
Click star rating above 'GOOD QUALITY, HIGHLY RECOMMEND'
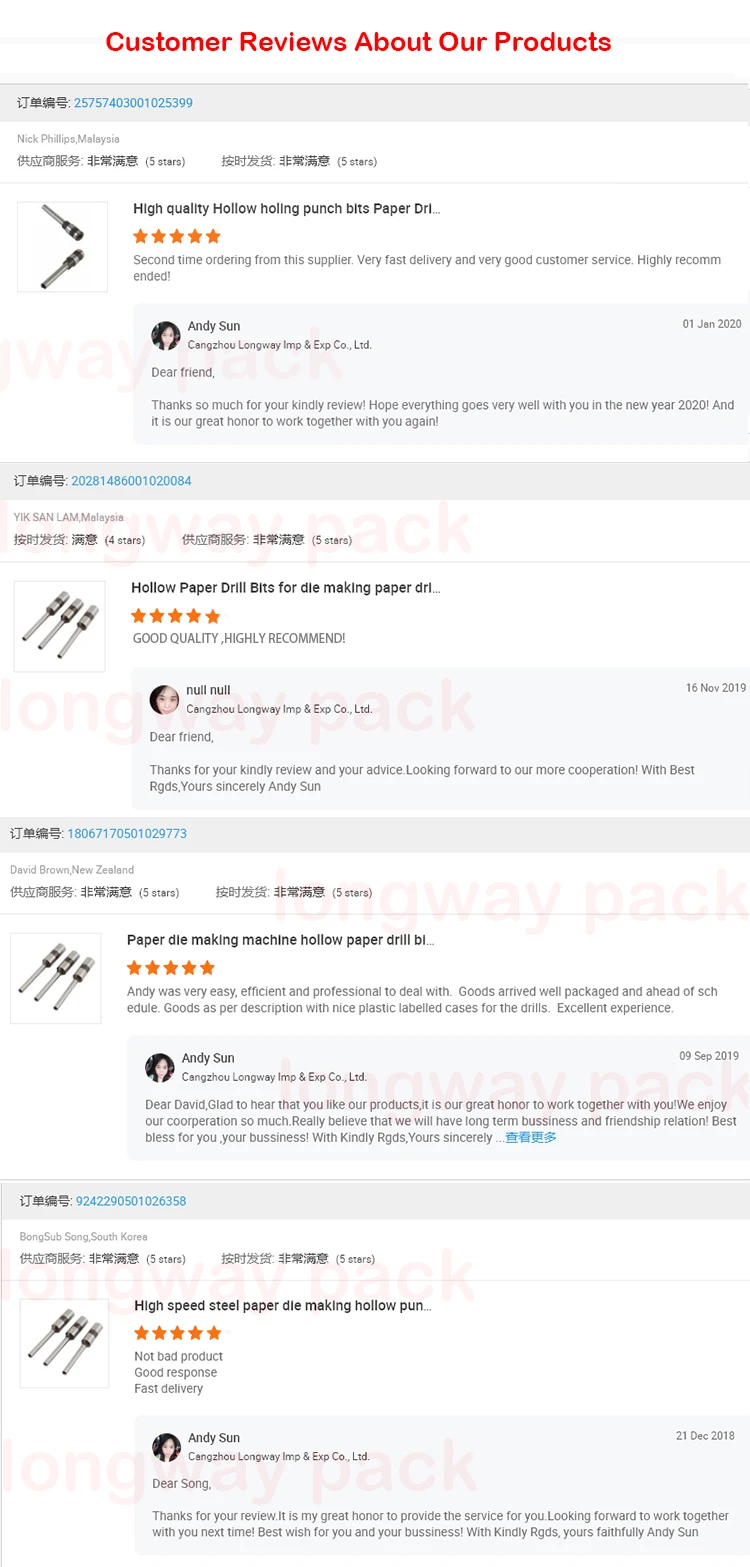point(175,616)
